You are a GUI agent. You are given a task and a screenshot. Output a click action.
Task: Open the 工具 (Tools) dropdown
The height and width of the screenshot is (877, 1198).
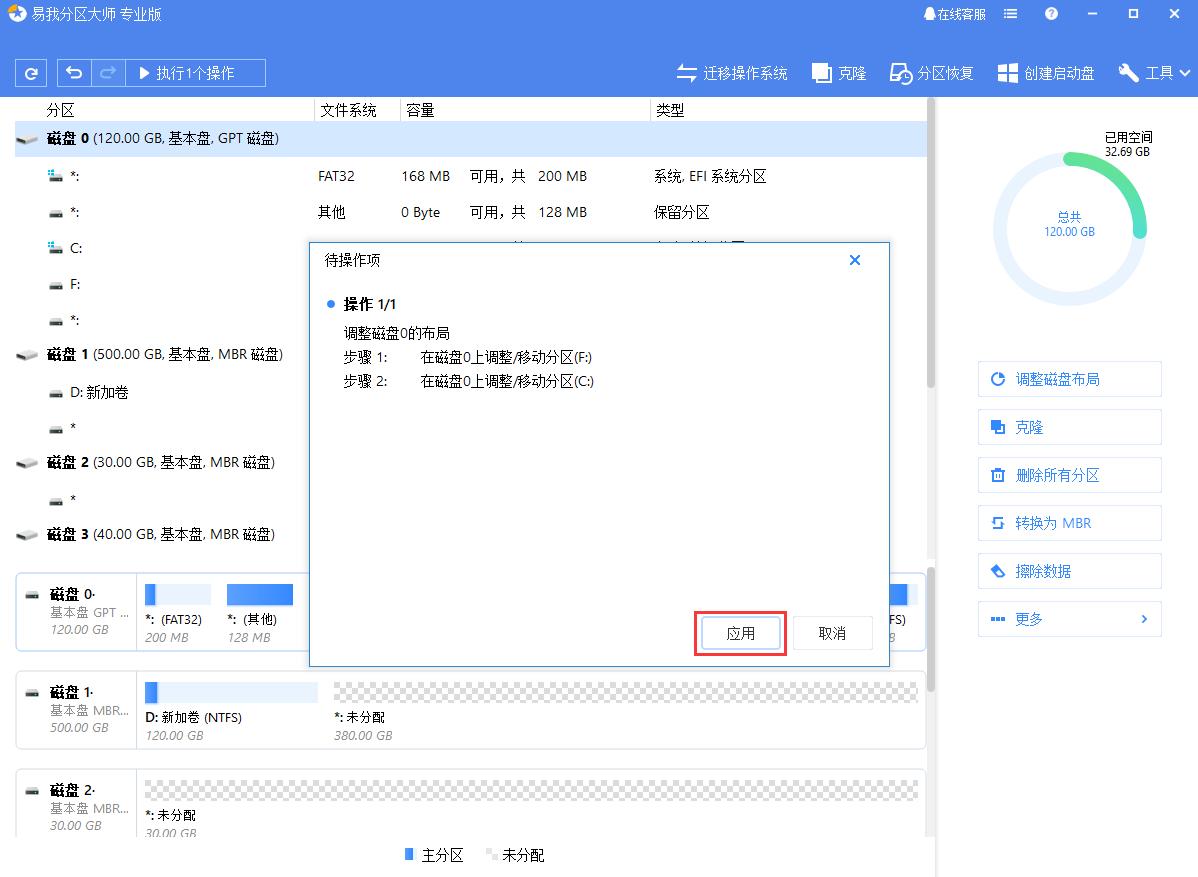pyautogui.click(x=1154, y=72)
